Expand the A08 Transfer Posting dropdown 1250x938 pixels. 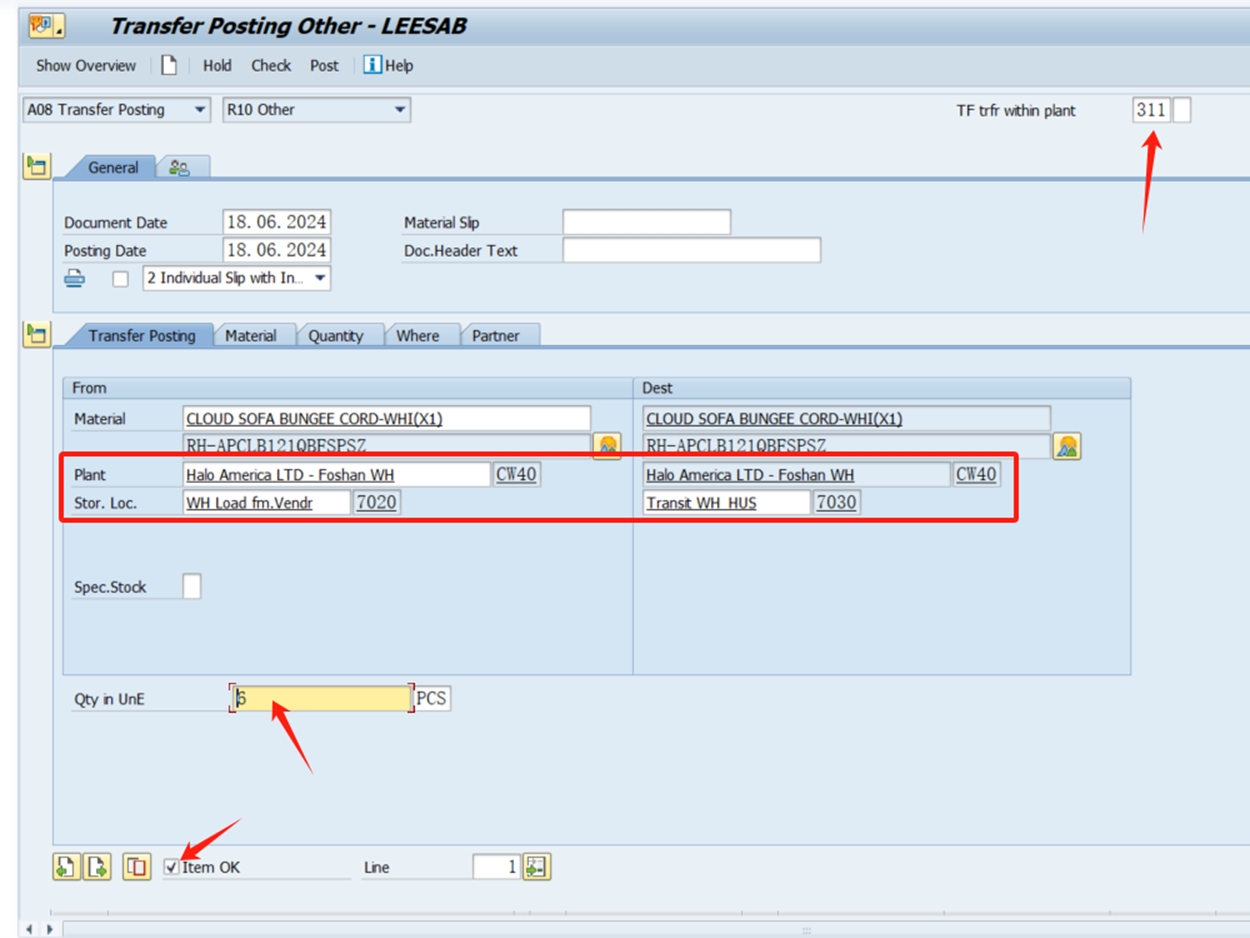(x=200, y=110)
